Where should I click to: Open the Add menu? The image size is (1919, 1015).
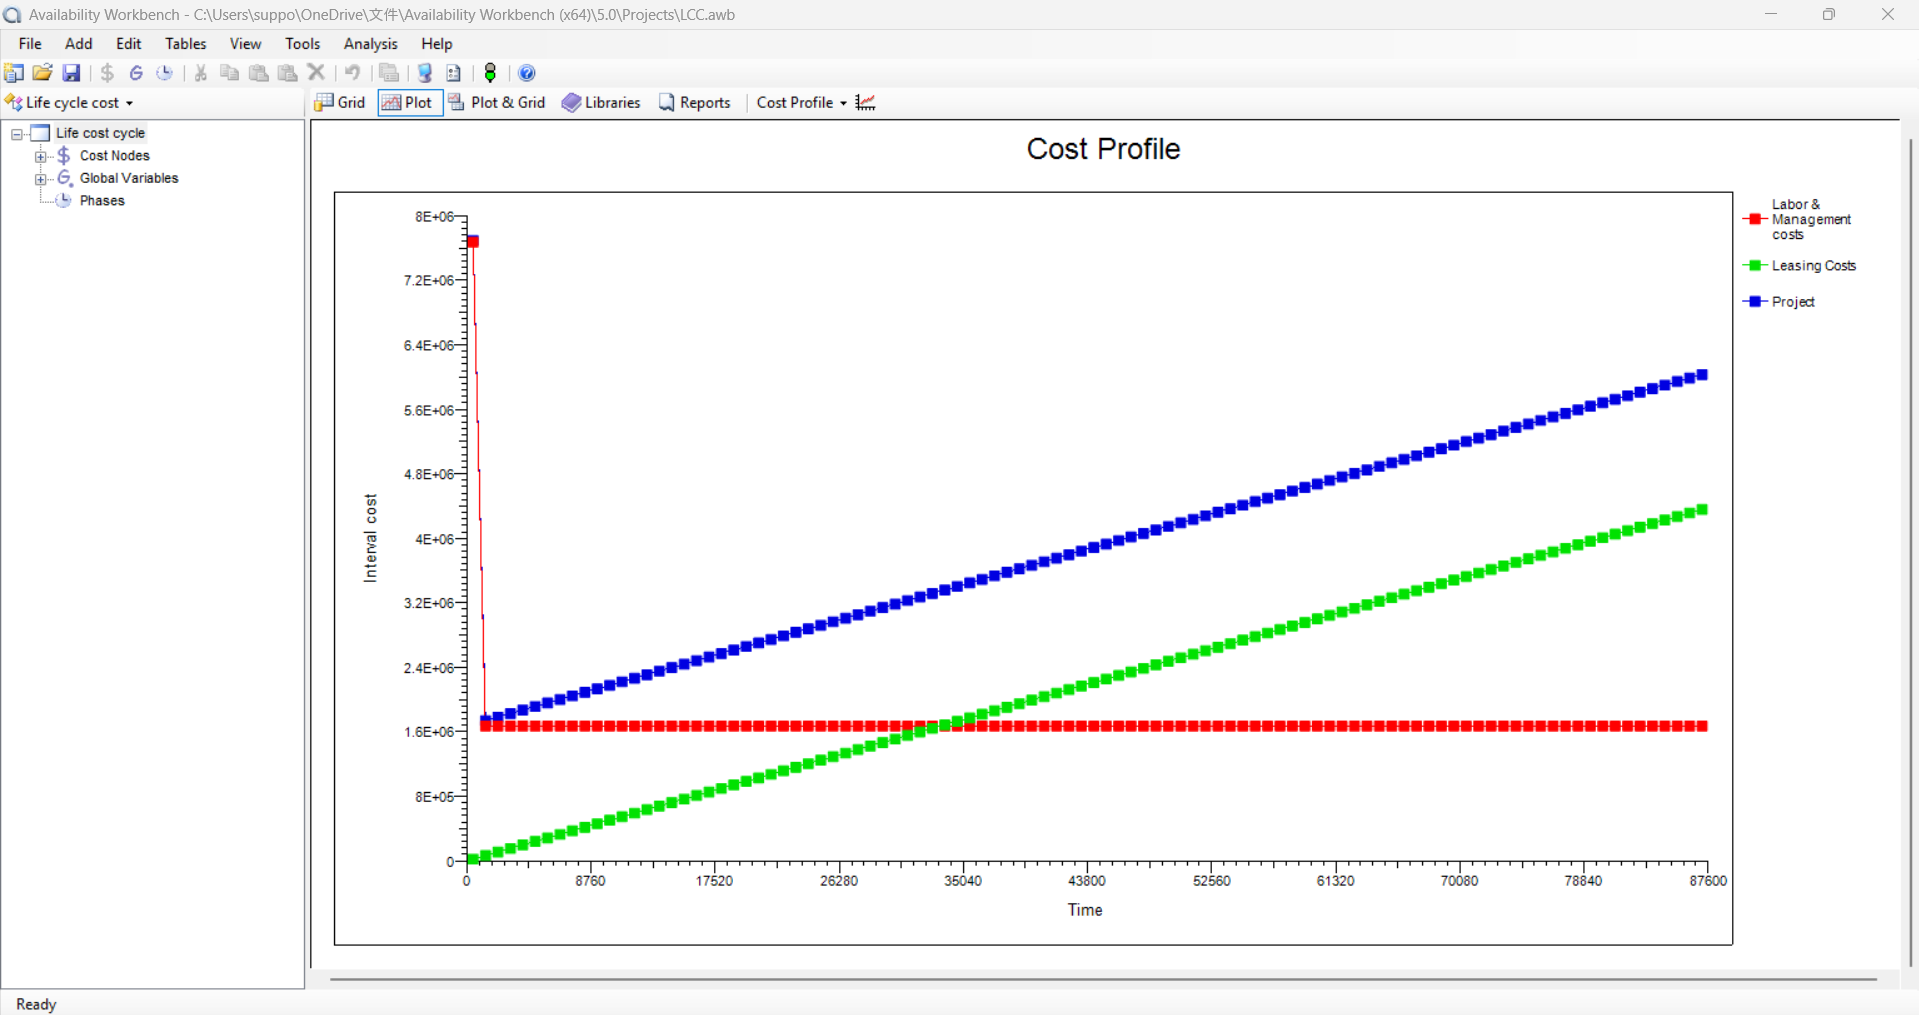[78, 44]
